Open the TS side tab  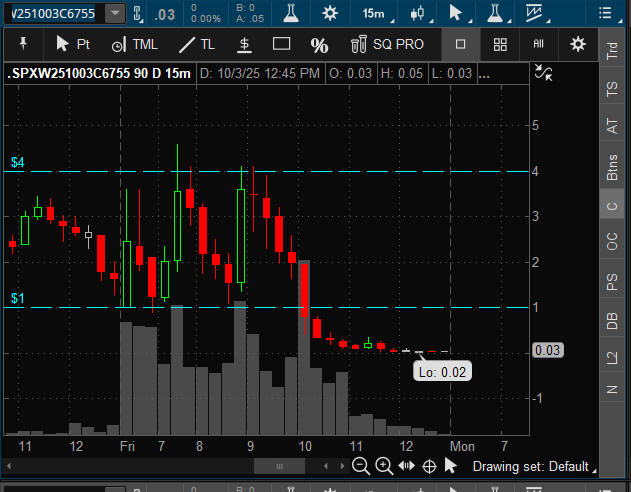coord(612,89)
